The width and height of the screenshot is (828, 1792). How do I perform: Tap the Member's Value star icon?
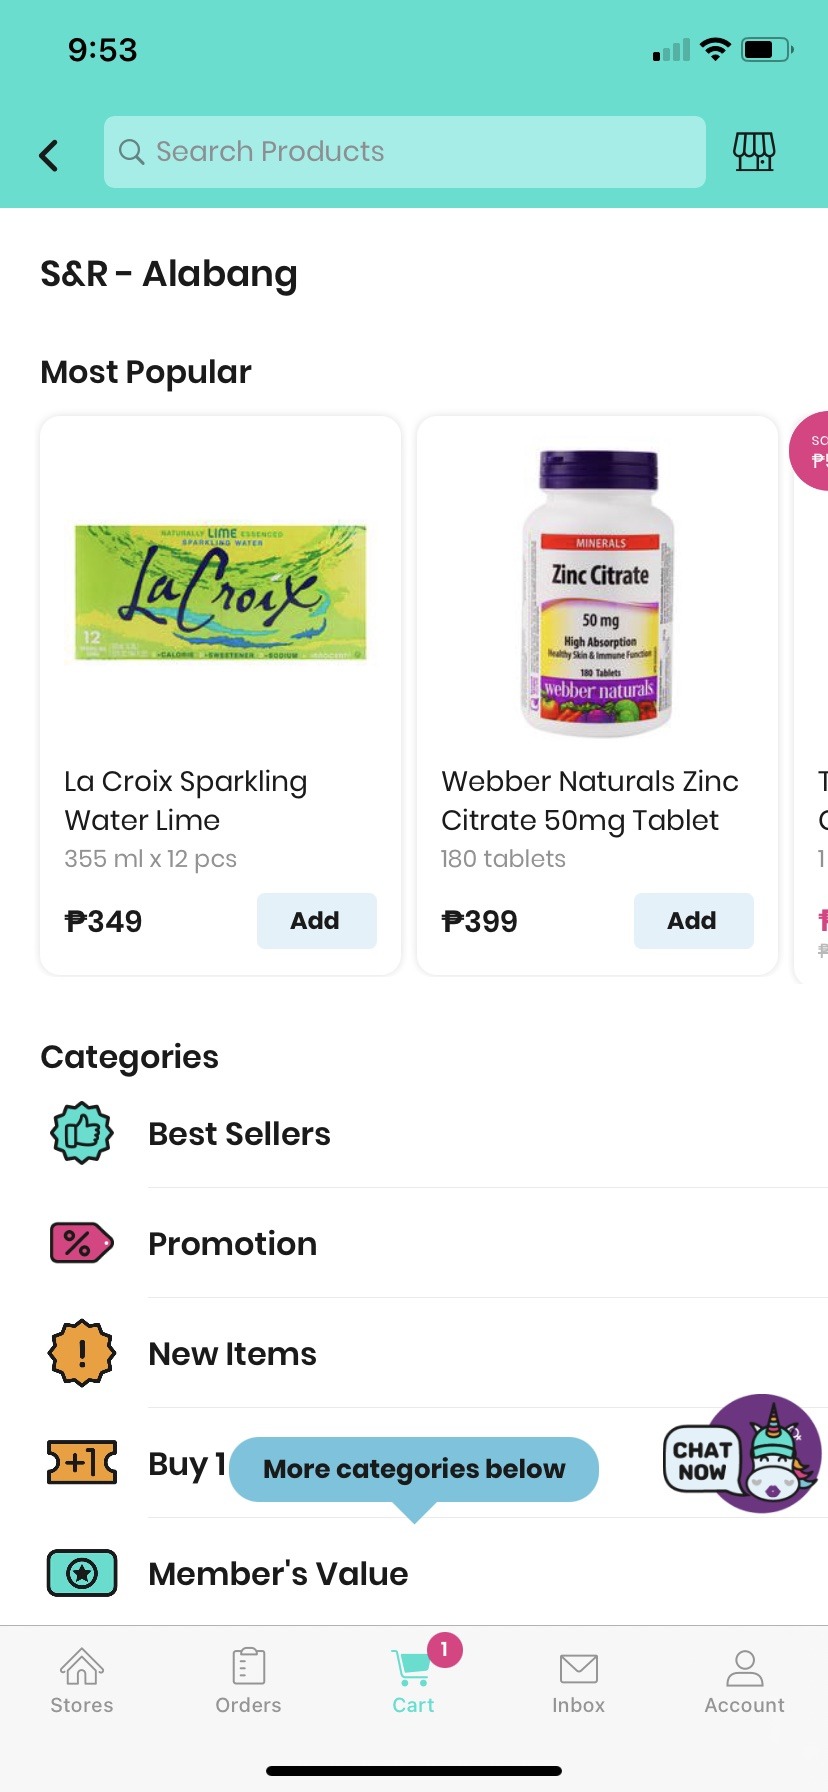80,1572
